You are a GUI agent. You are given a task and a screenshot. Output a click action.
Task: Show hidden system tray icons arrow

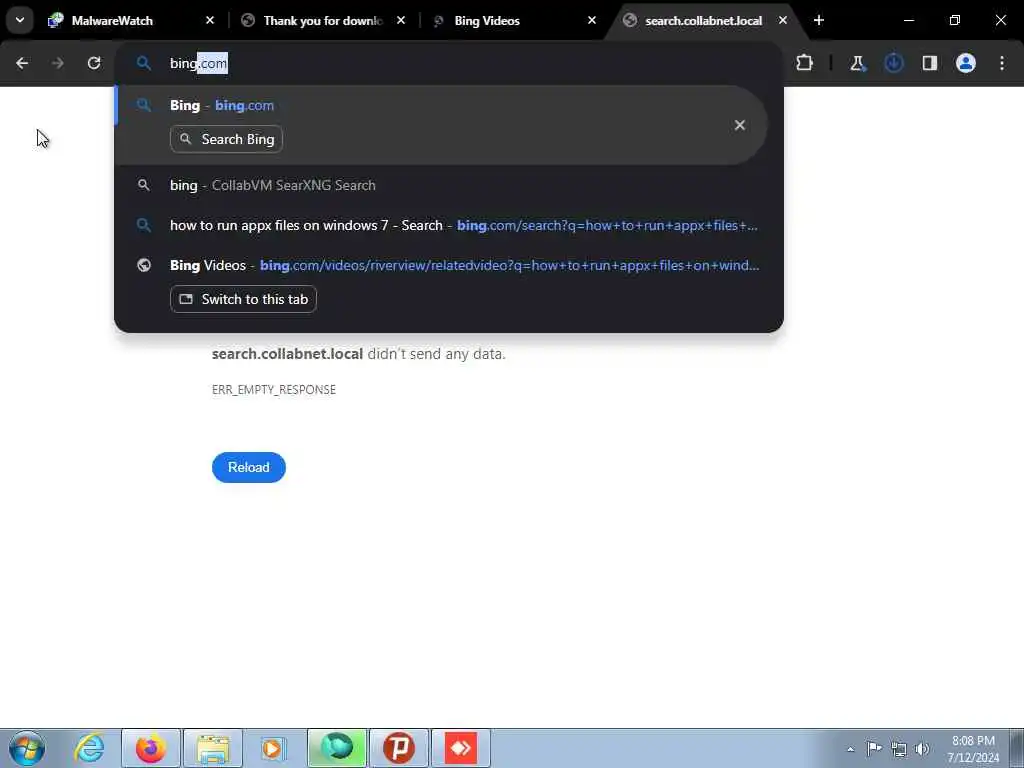[x=850, y=749]
